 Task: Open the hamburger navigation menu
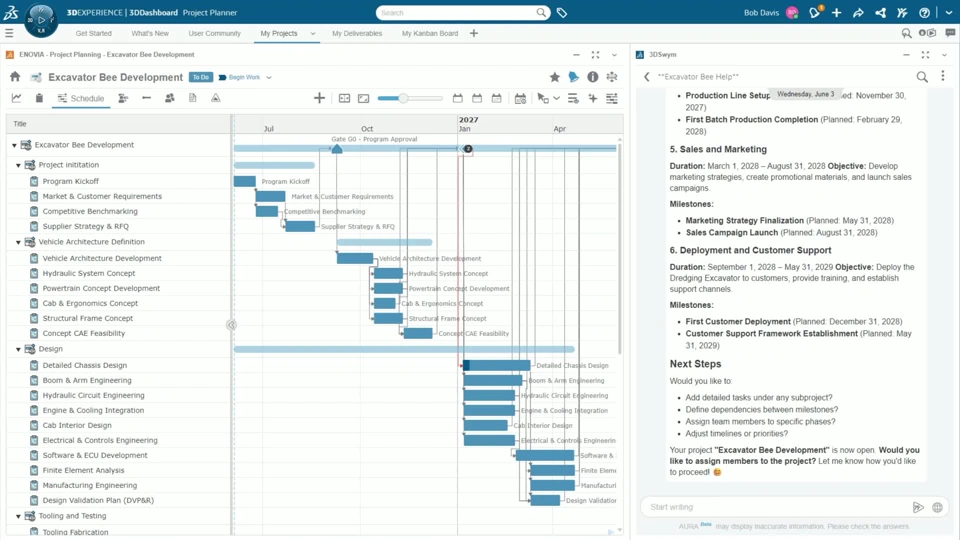point(9,33)
